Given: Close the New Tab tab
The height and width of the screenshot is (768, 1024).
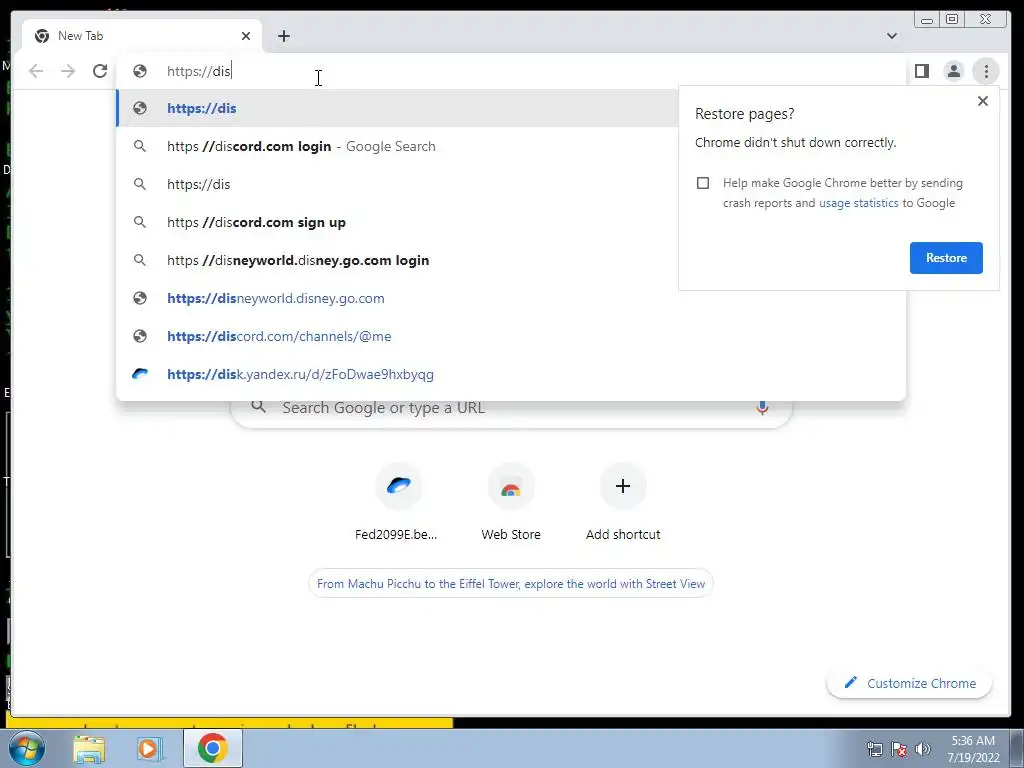Looking at the screenshot, I should click(246, 36).
